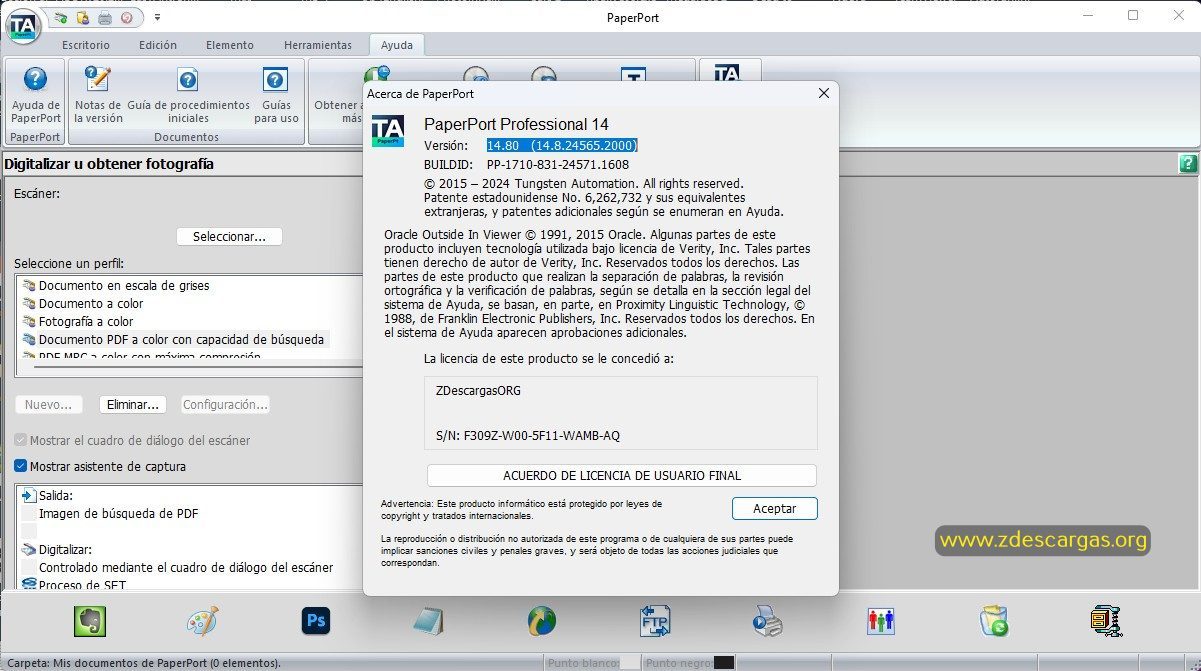Click the TA PaperPort logo in the about dialog

[x=388, y=131]
